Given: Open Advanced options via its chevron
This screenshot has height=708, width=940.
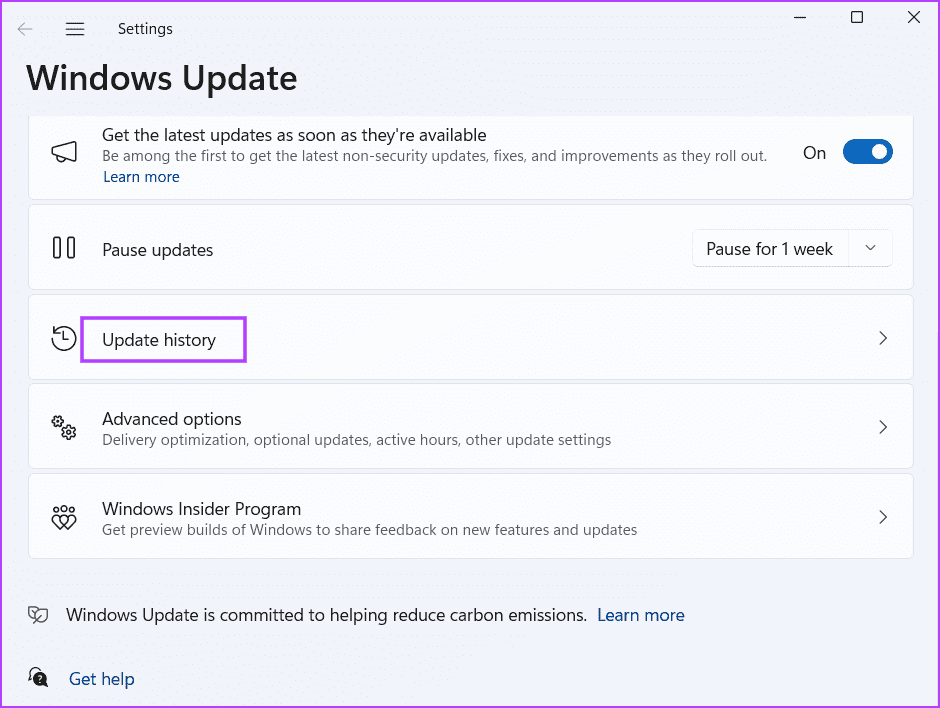Looking at the screenshot, I should 882,427.
